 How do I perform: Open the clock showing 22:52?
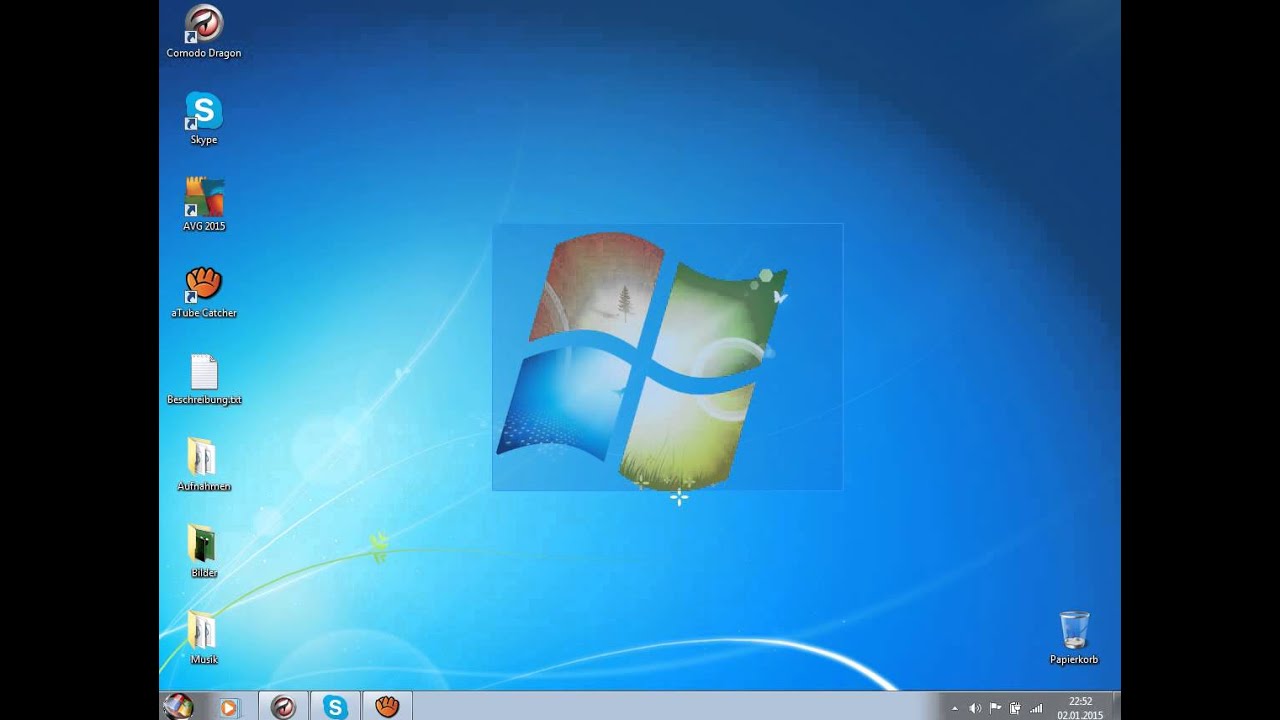click(x=1080, y=708)
